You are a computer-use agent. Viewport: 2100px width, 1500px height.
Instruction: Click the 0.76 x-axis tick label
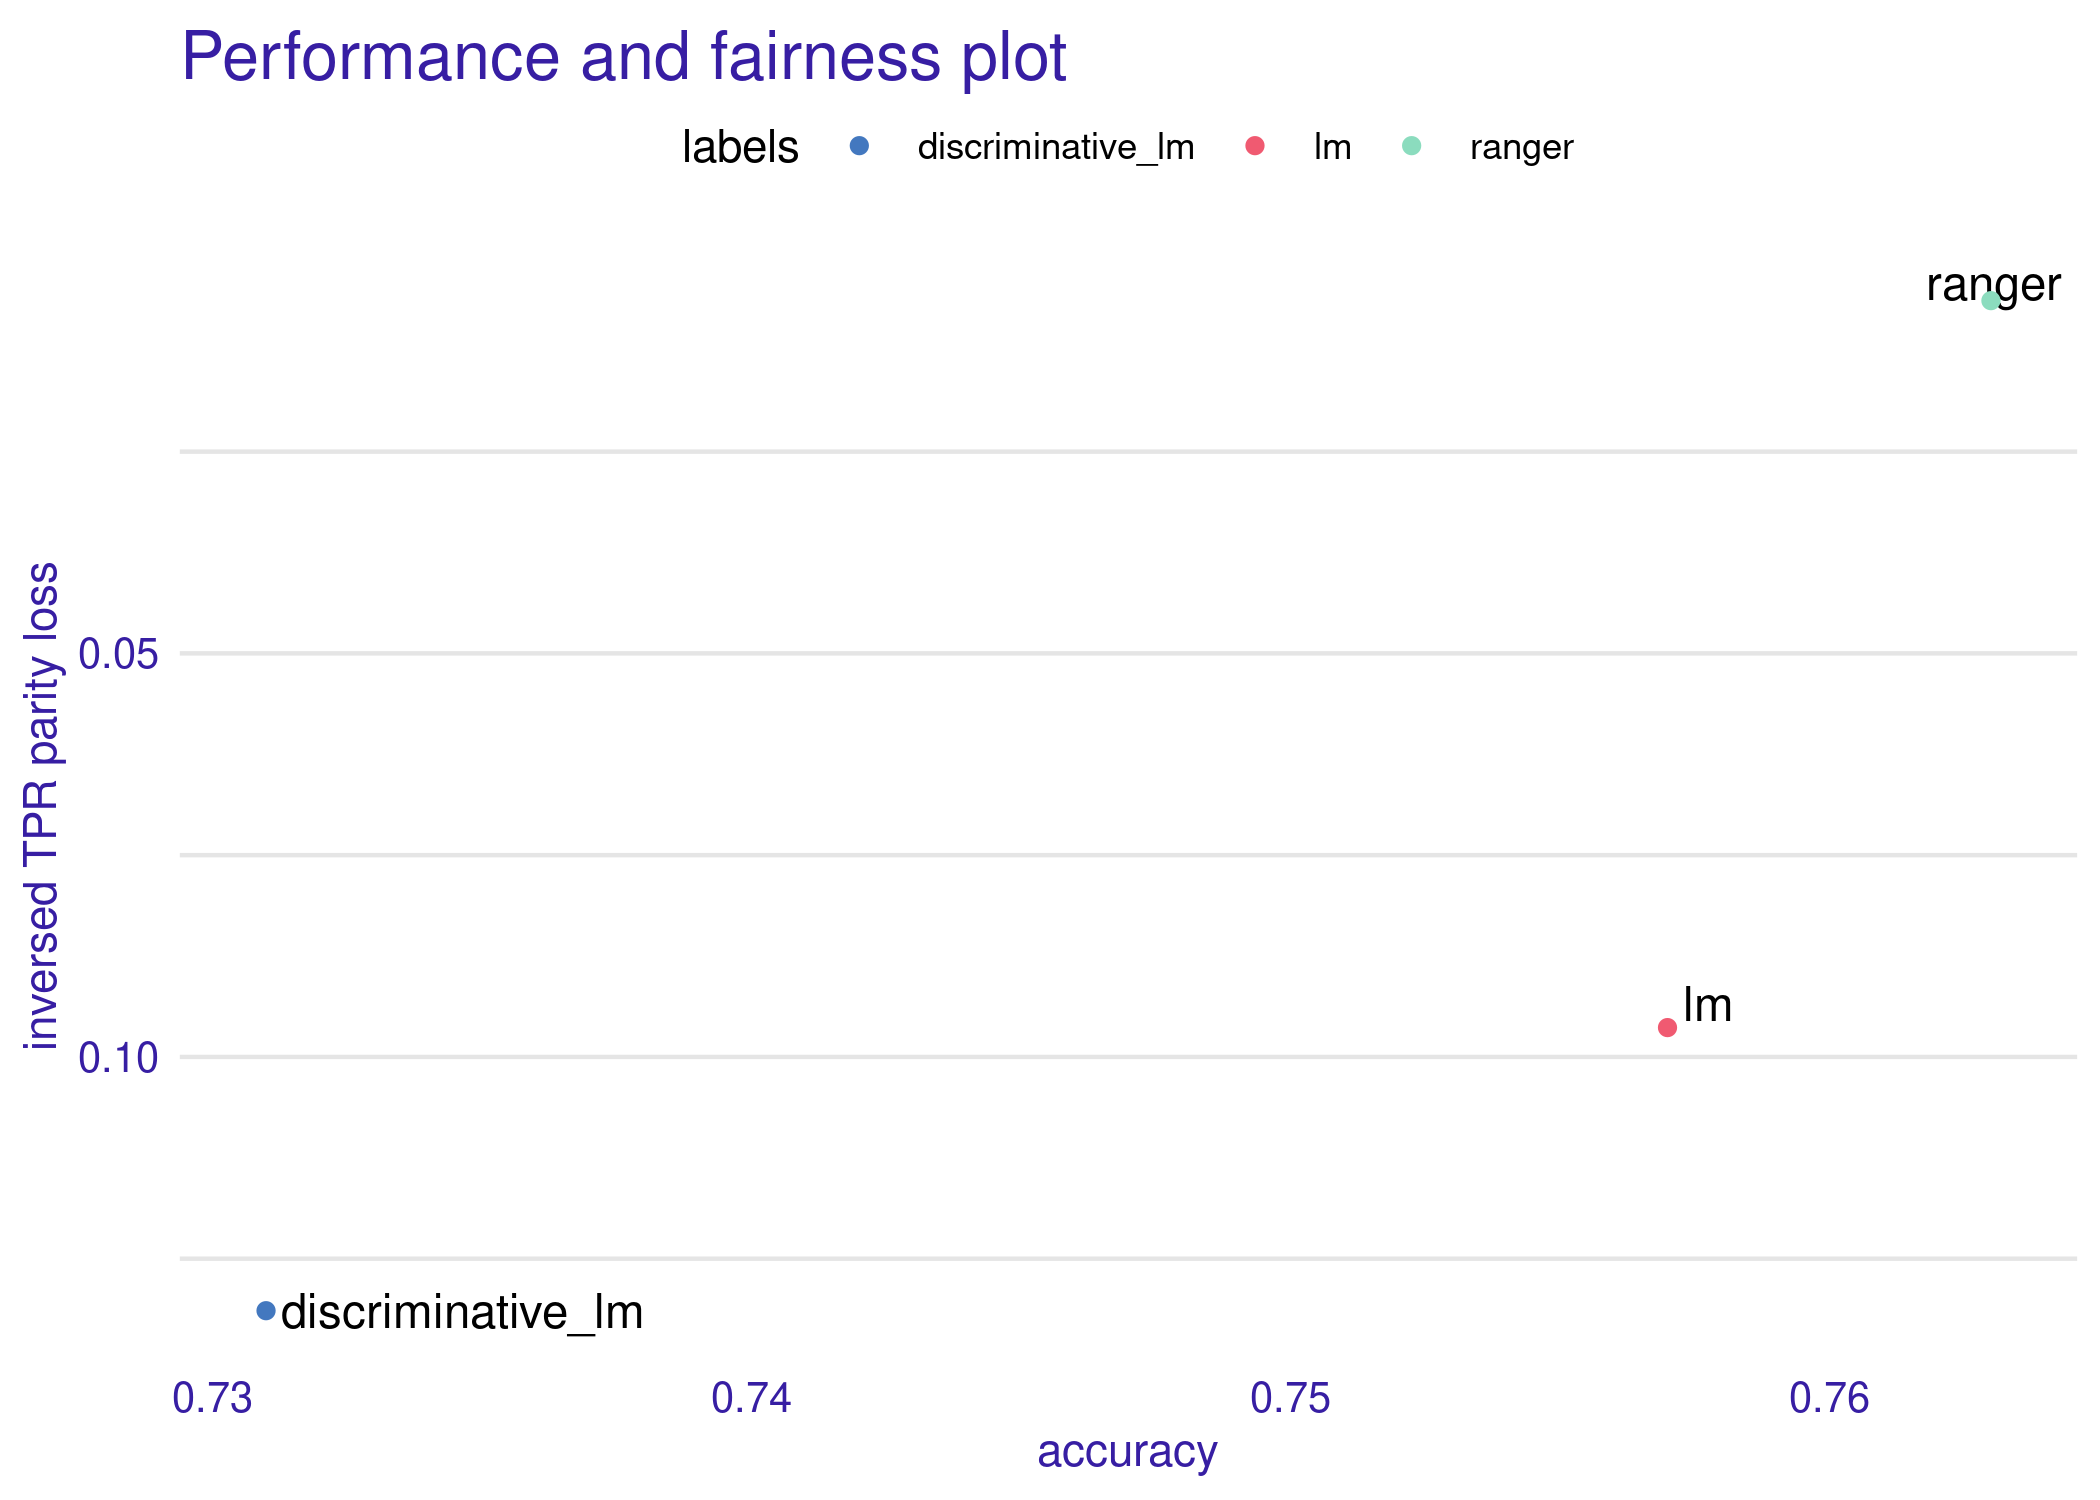pos(1829,1398)
